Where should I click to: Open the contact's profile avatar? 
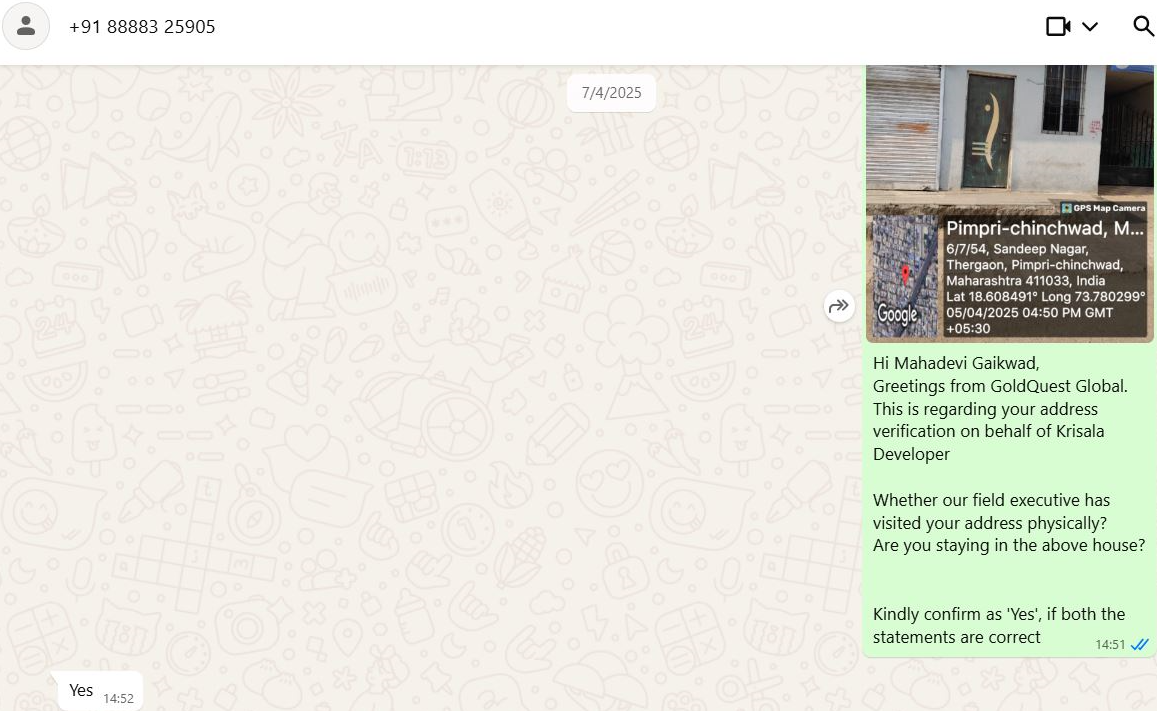tap(26, 27)
